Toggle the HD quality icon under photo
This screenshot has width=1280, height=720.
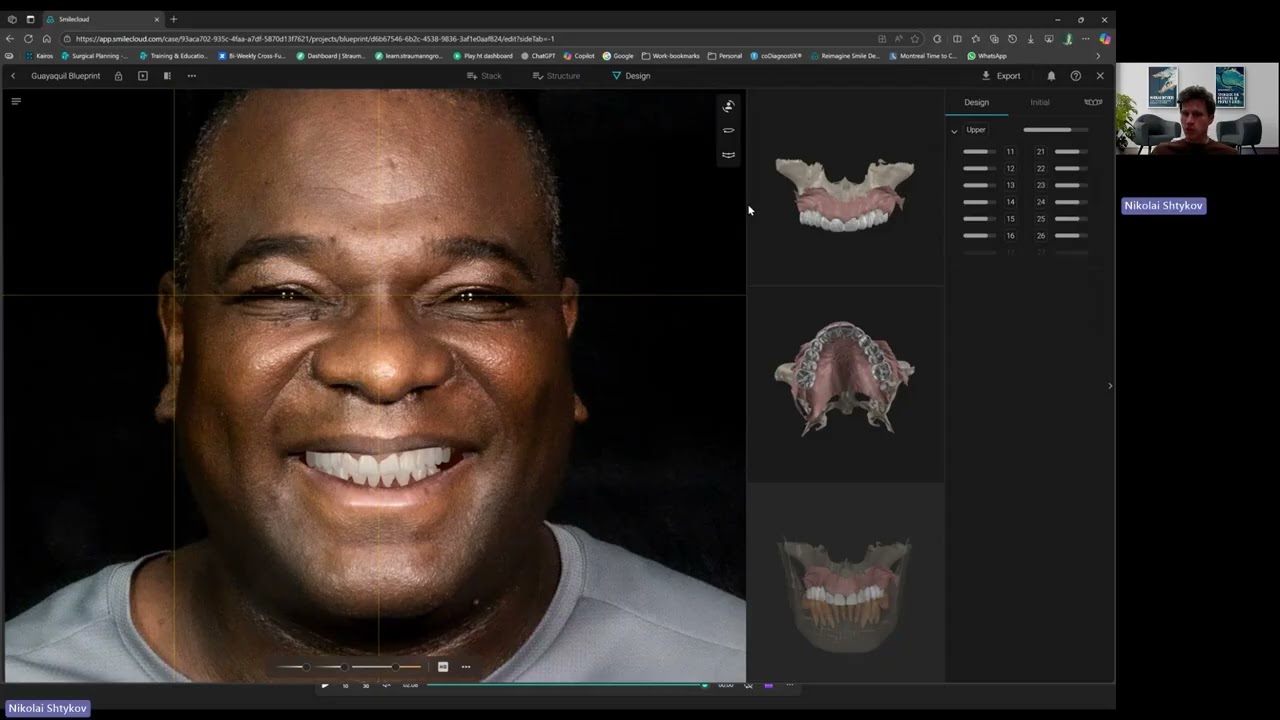coord(443,667)
